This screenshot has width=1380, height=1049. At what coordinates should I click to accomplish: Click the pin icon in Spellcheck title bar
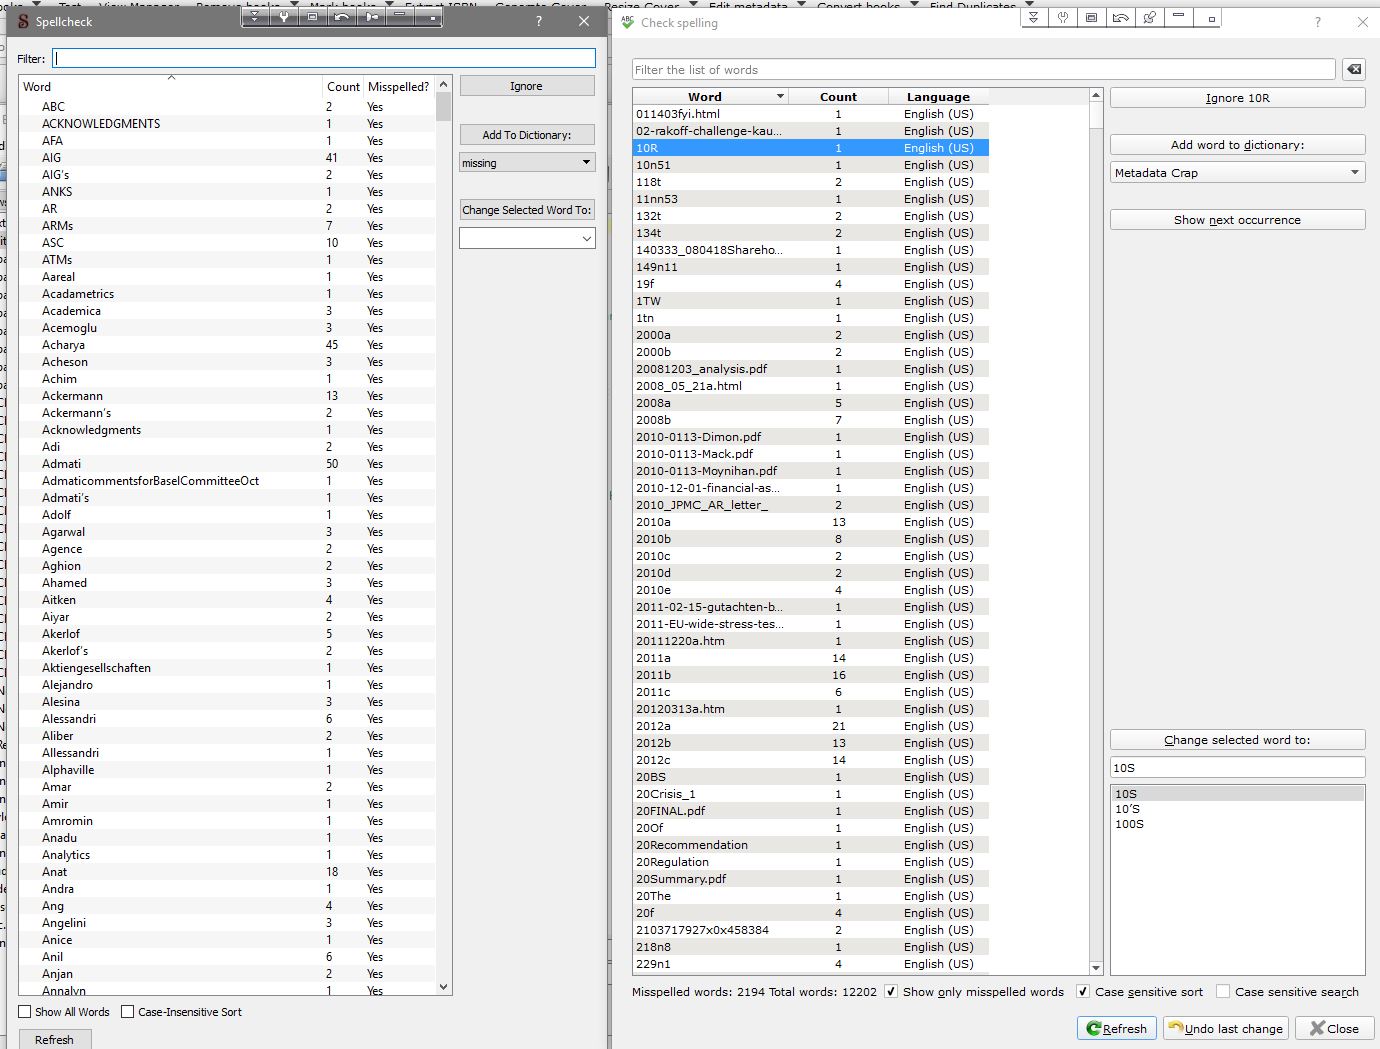(372, 17)
